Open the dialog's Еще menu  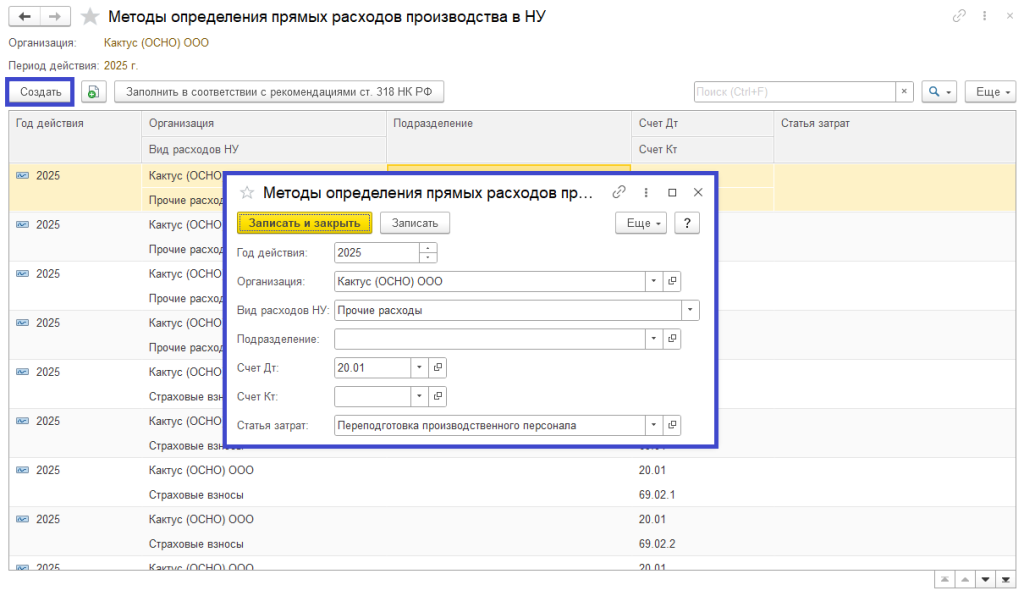(x=640, y=223)
